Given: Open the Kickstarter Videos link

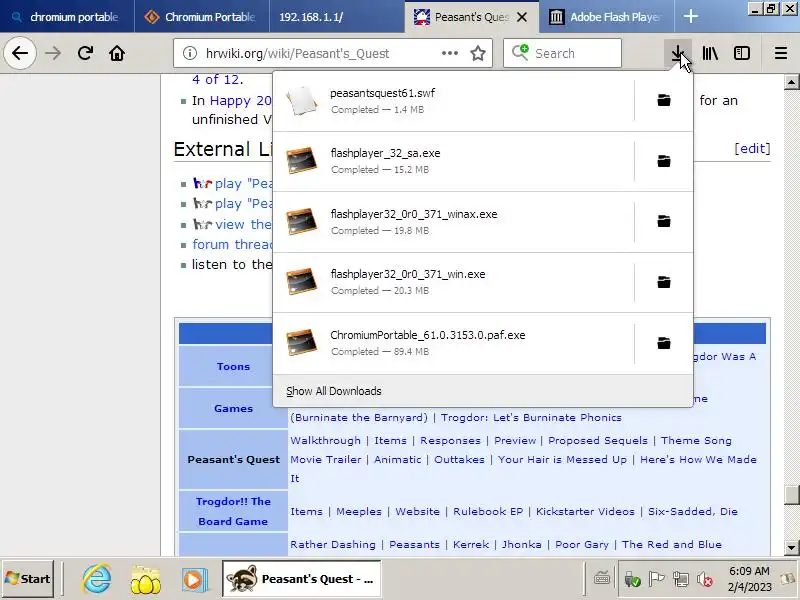Looking at the screenshot, I should tap(585, 511).
